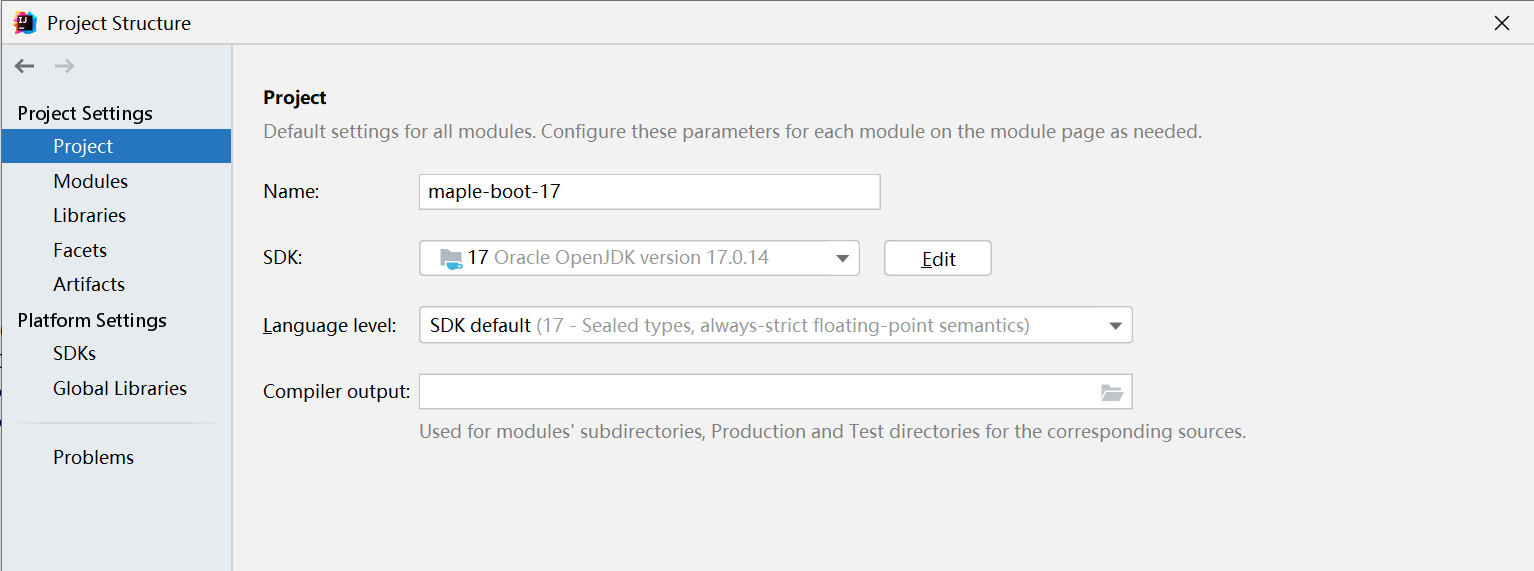The image size is (1534, 571).
Task: Select the Project settings item
Action: tap(116, 146)
